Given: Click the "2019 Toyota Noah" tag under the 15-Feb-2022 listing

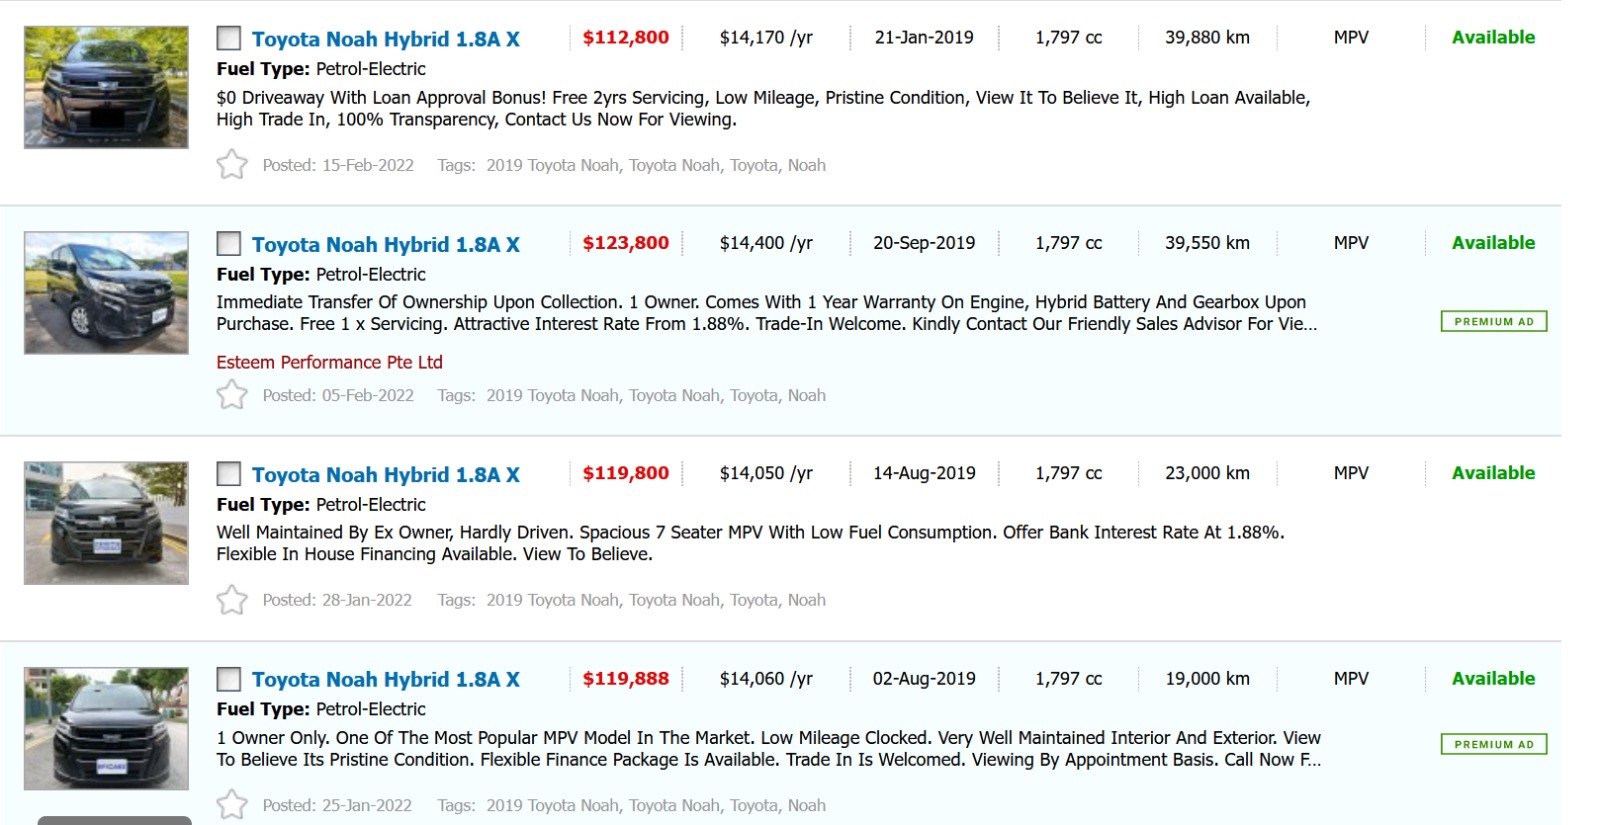Looking at the screenshot, I should (552, 165).
